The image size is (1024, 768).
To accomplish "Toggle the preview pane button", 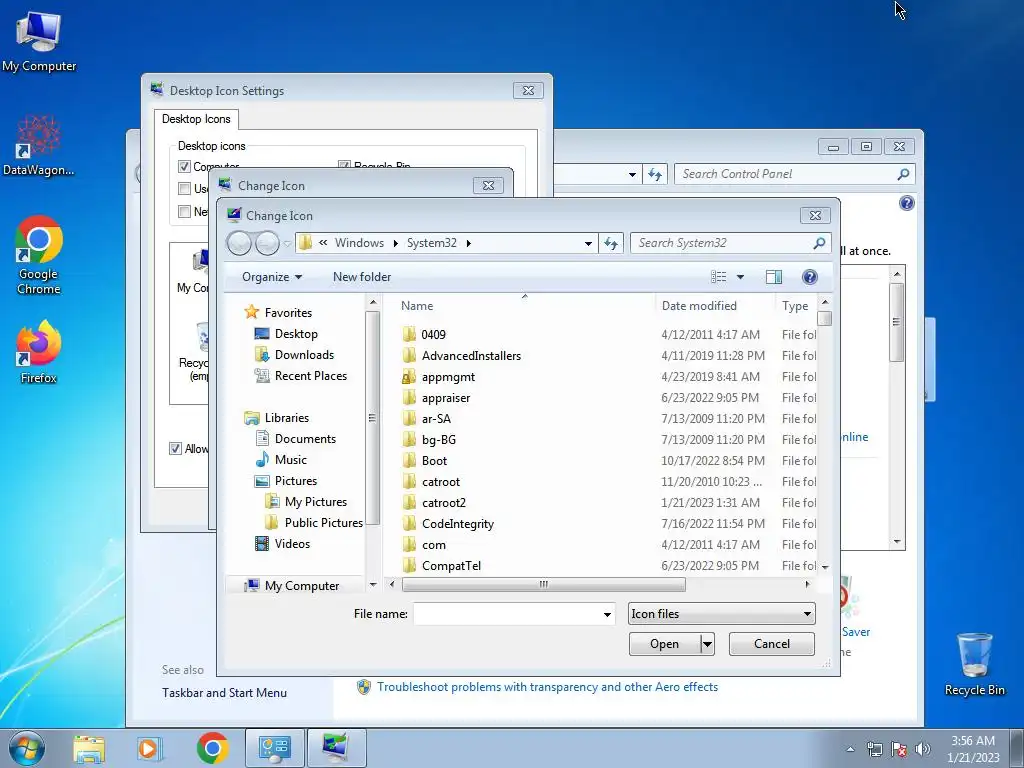I will [x=774, y=277].
